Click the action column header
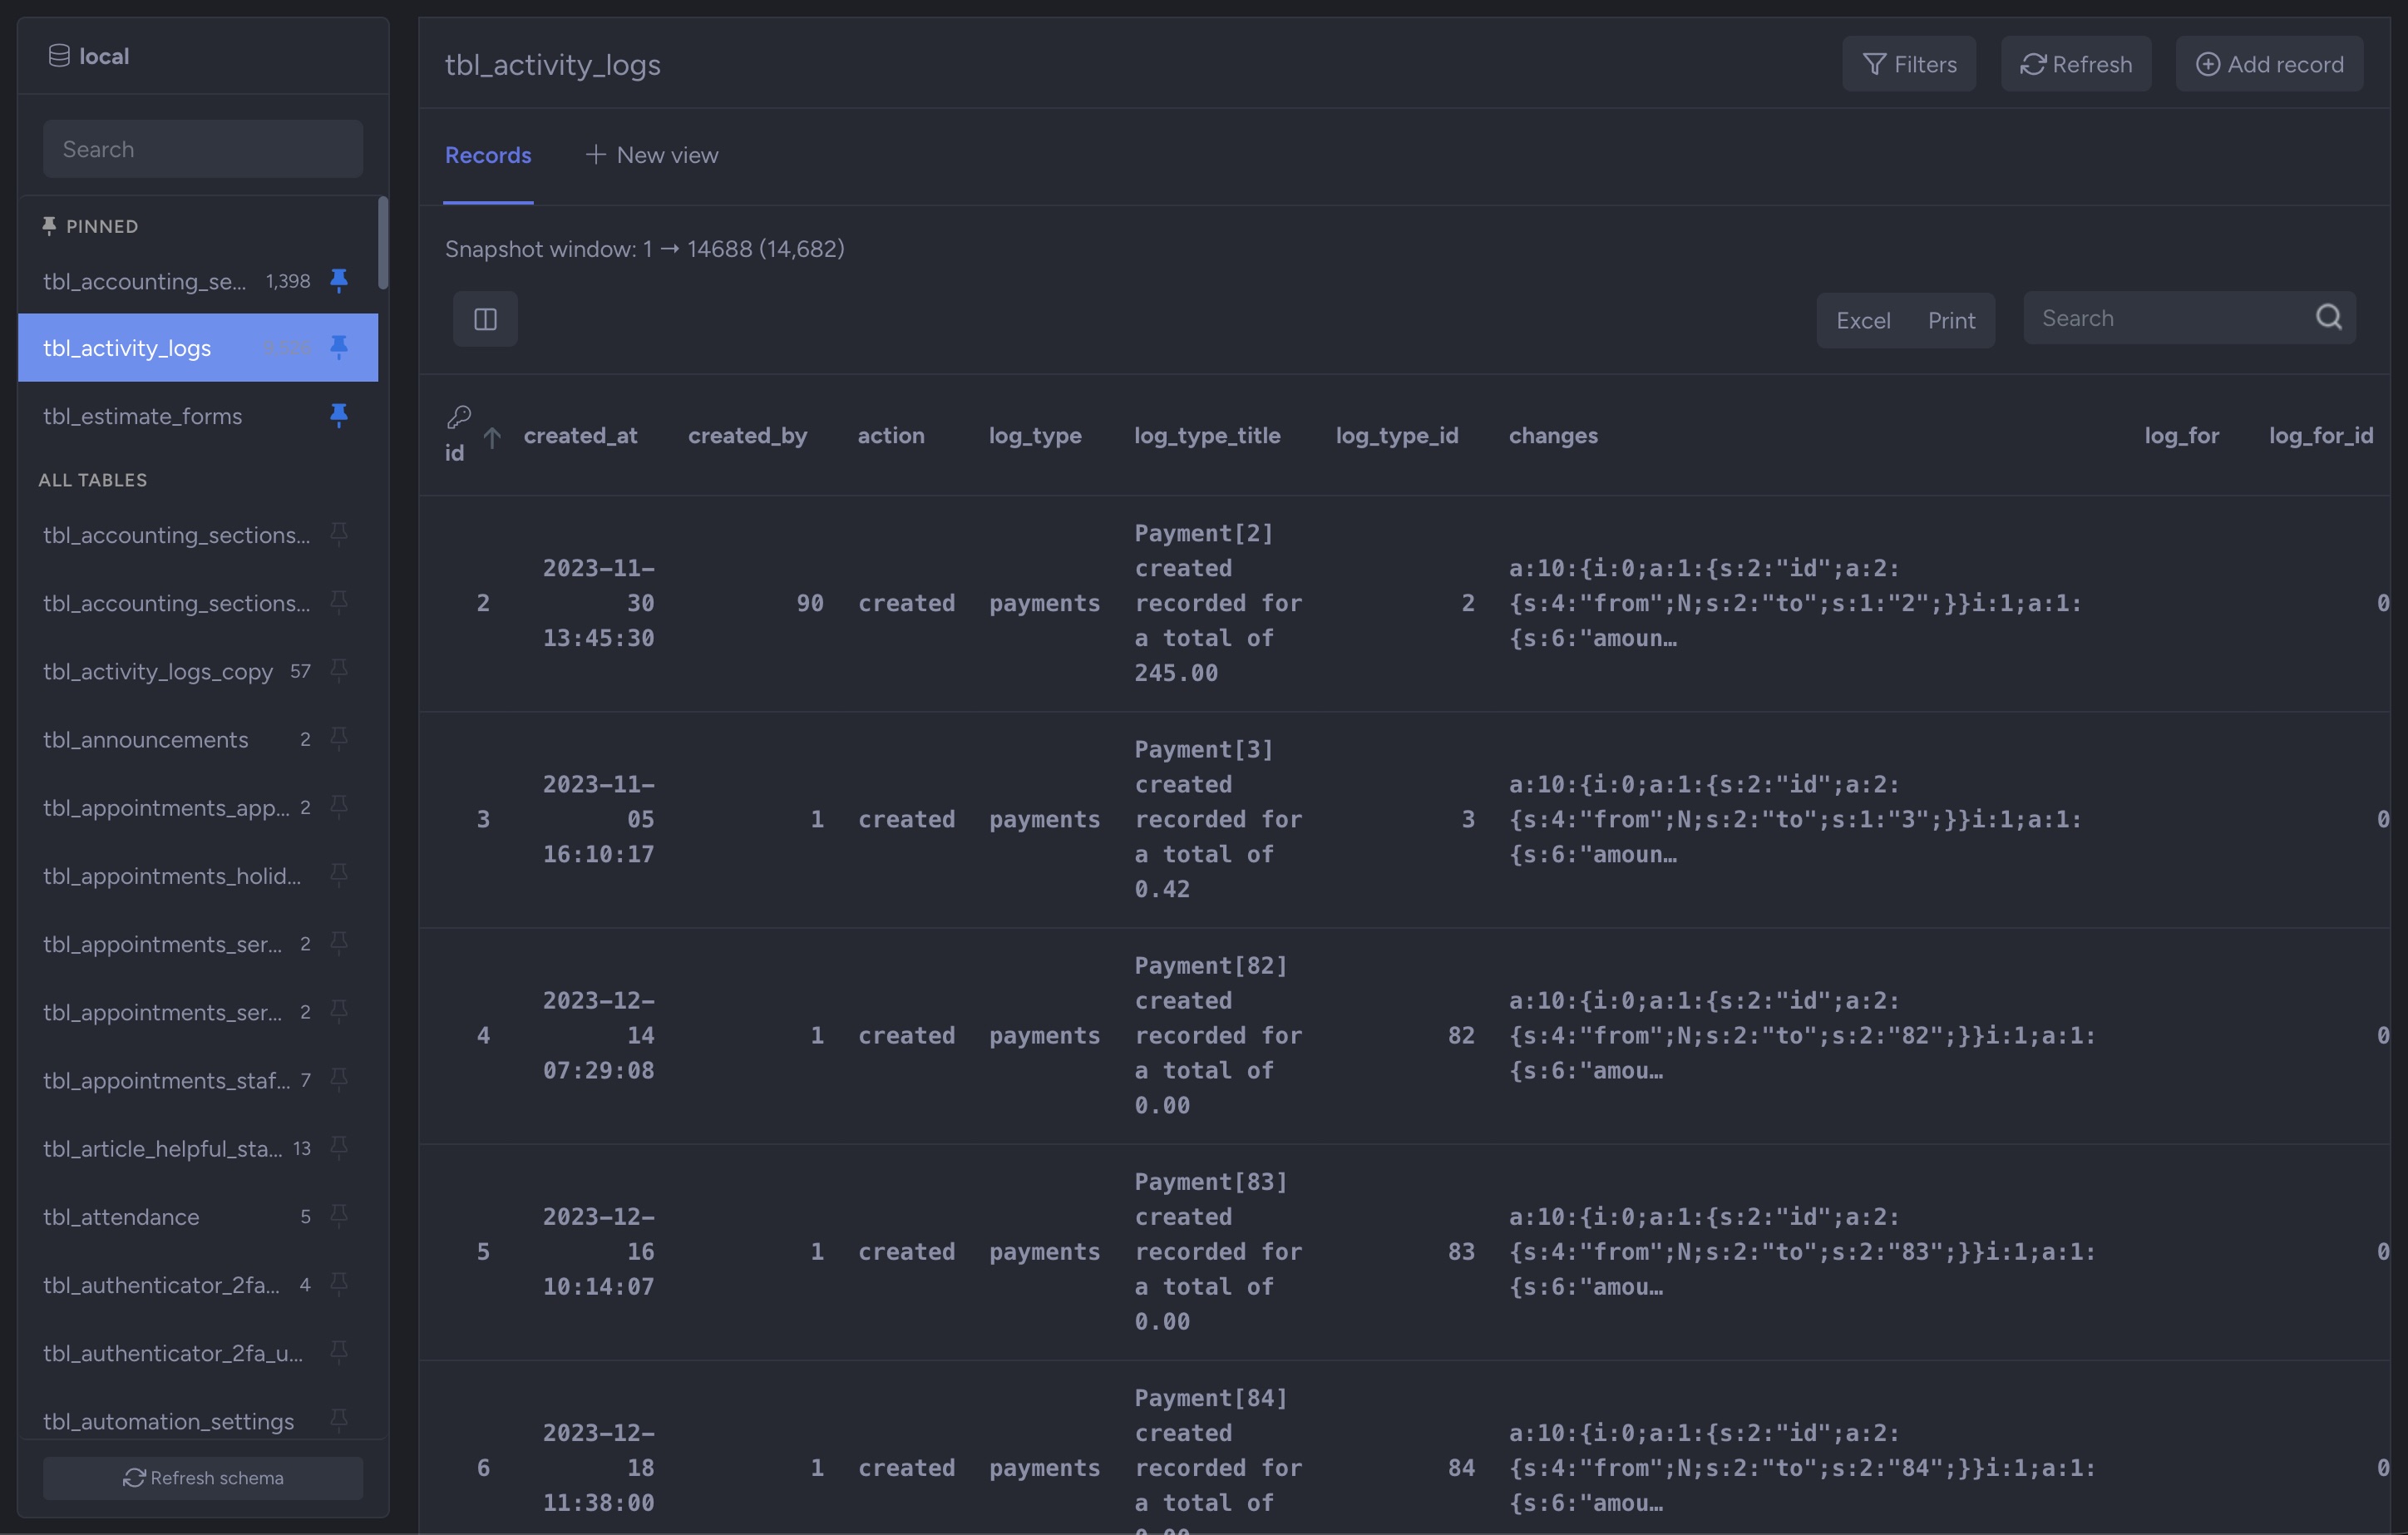Viewport: 2408px width, 1535px height. point(891,435)
